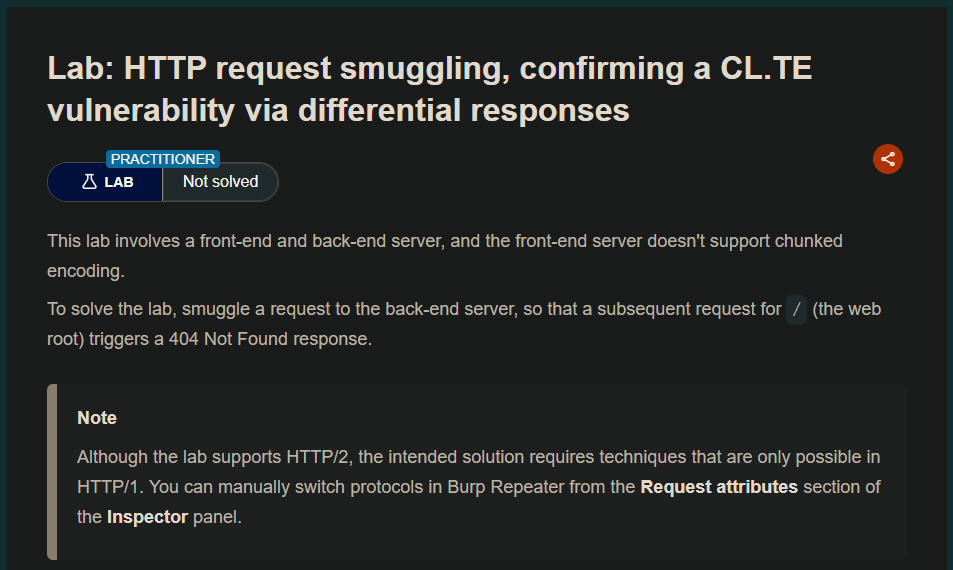Screen dimensions: 953x570
Task: Click the bold Request attributes text
Action: click(x=719, y=487)
